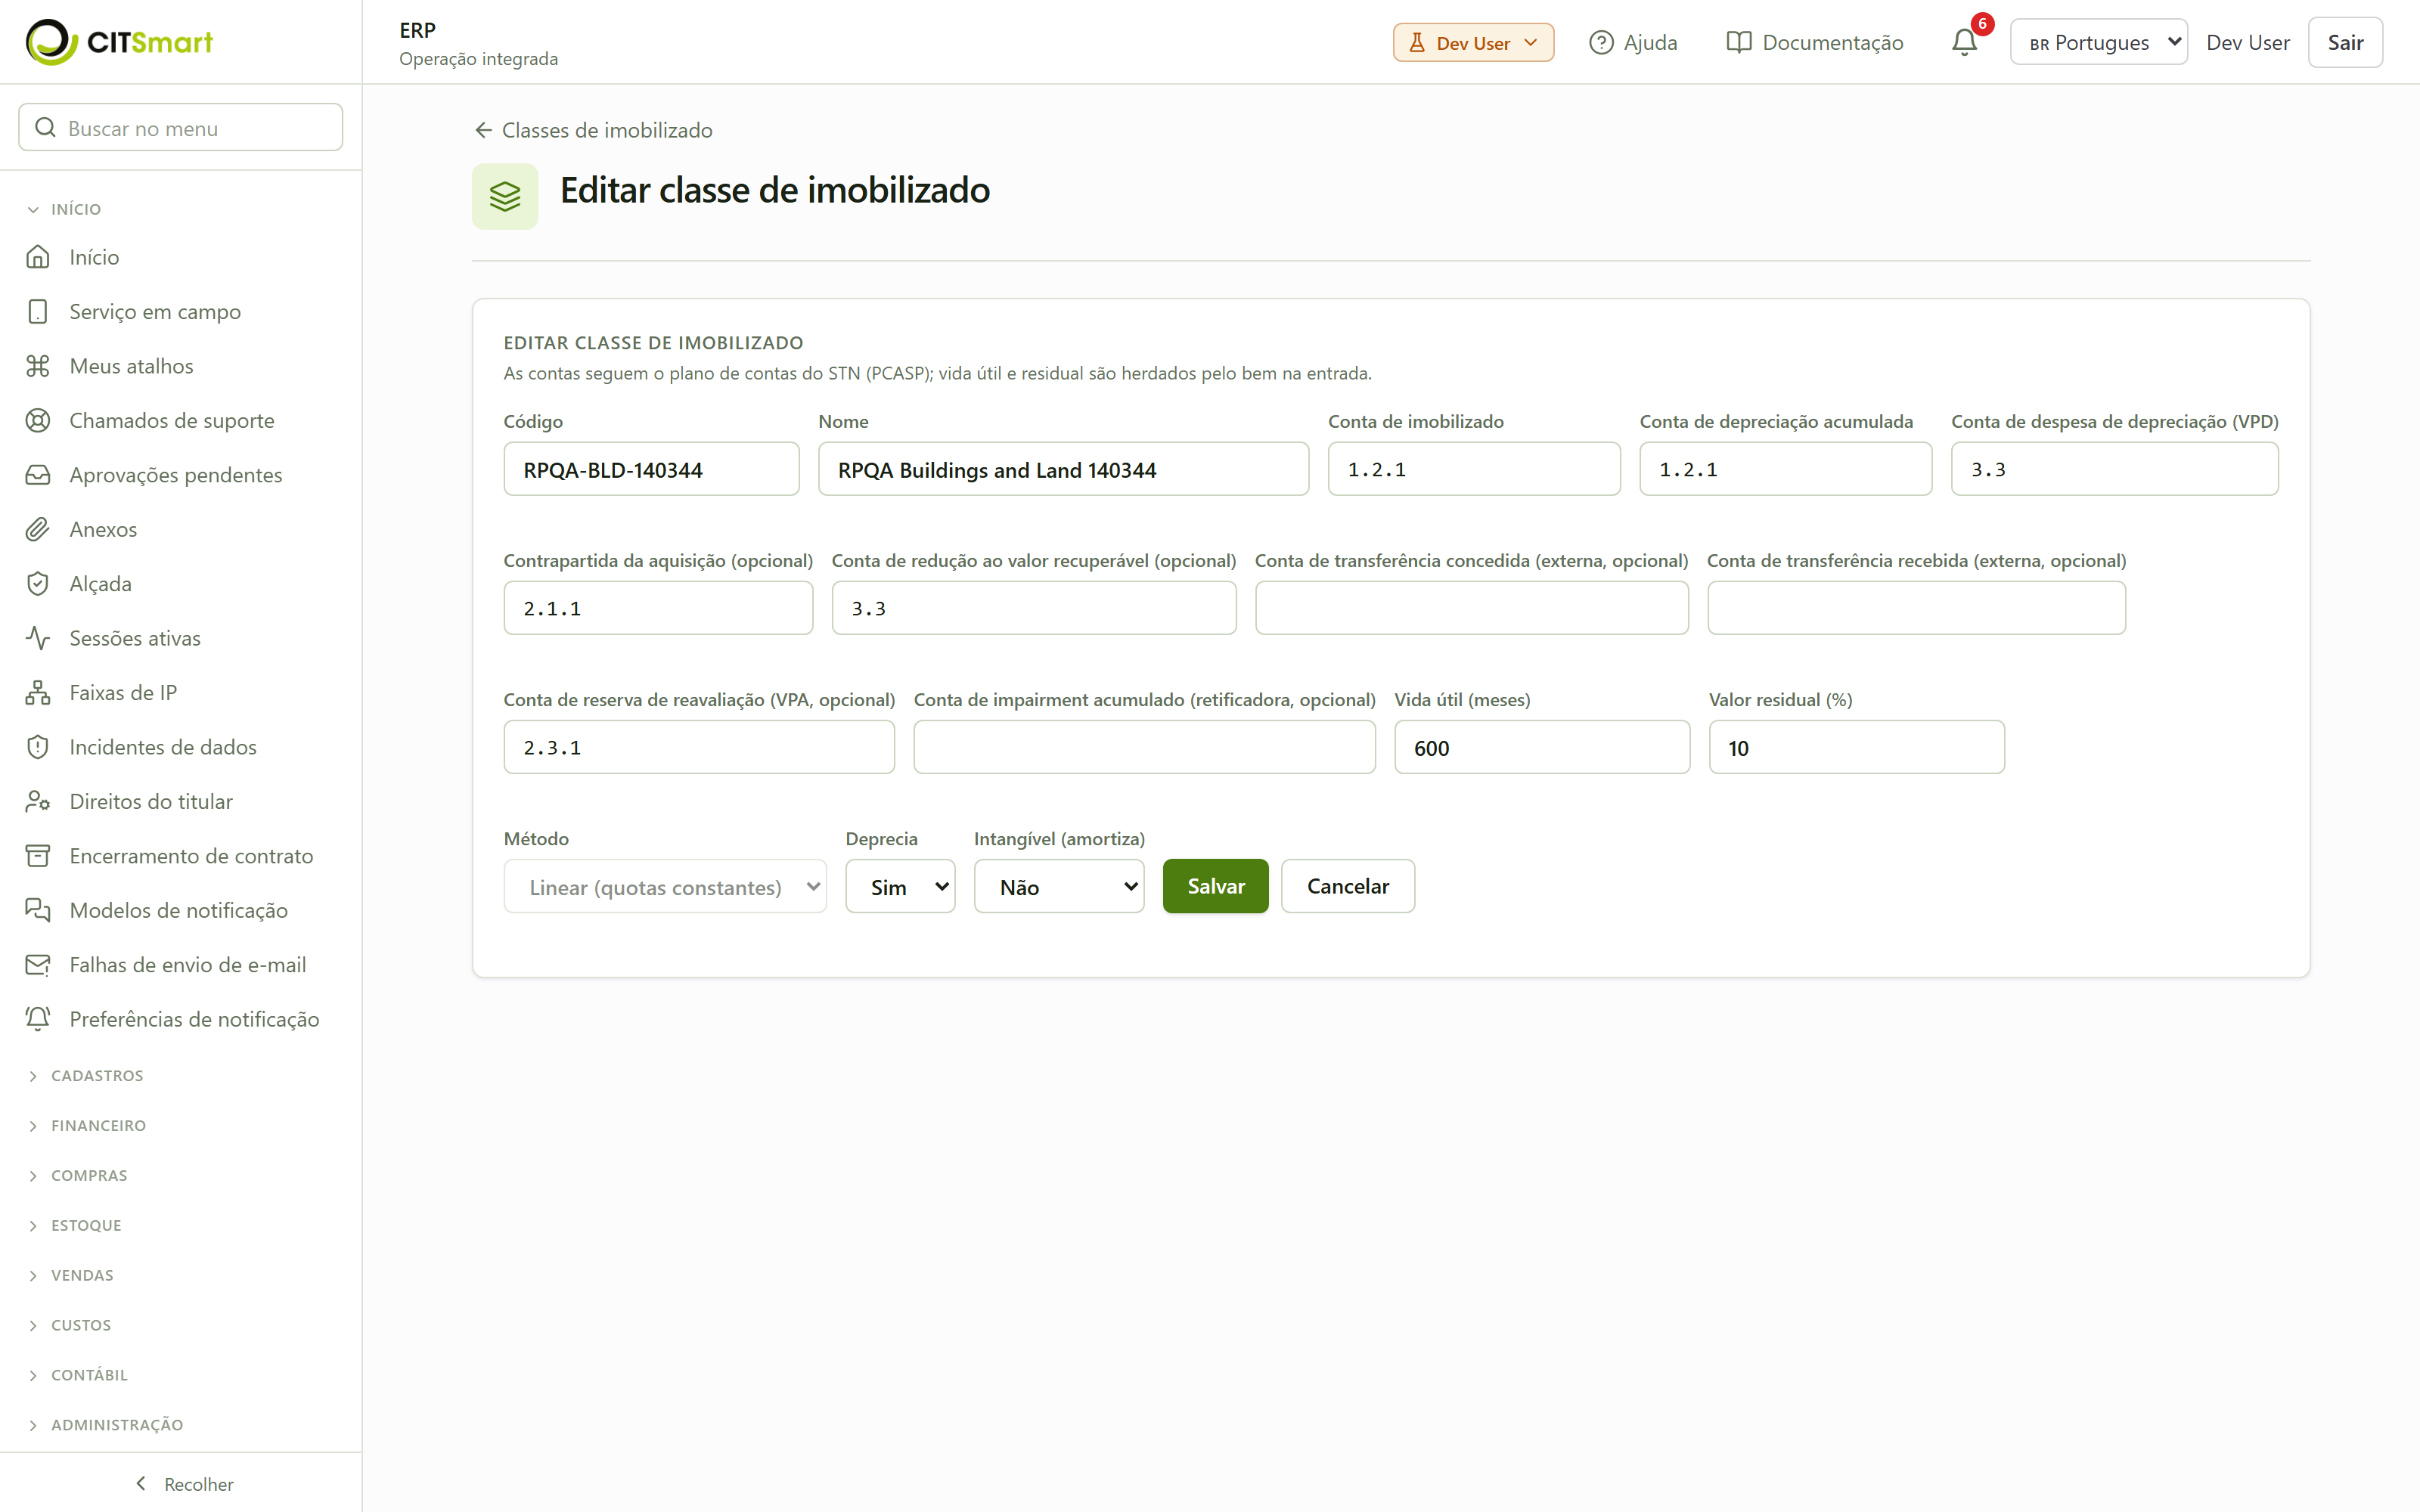Screen dimensions: 2420x1512
Task: Click the Sair logout button
Action: click(x=2344, y=42)
